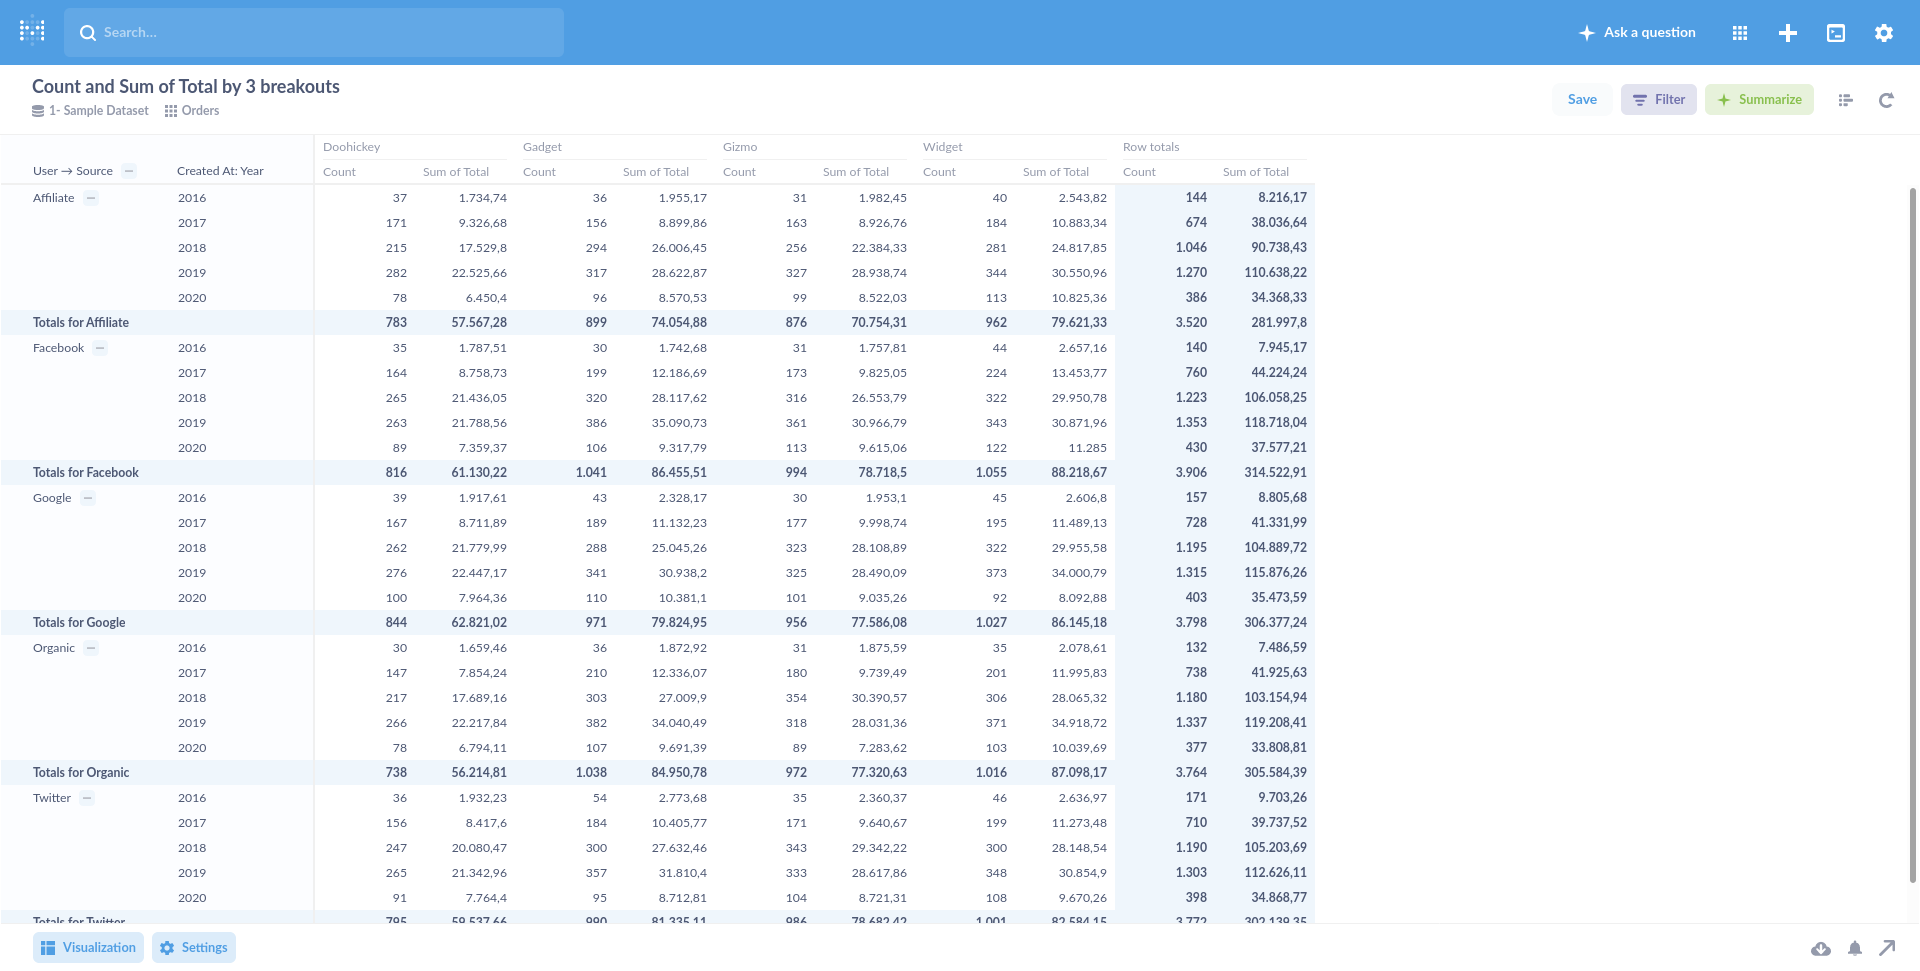Image resolution: width=1920 pixels, height=971 pixels.
Task: Open the admin settings gear
Action: [1883, 32]
